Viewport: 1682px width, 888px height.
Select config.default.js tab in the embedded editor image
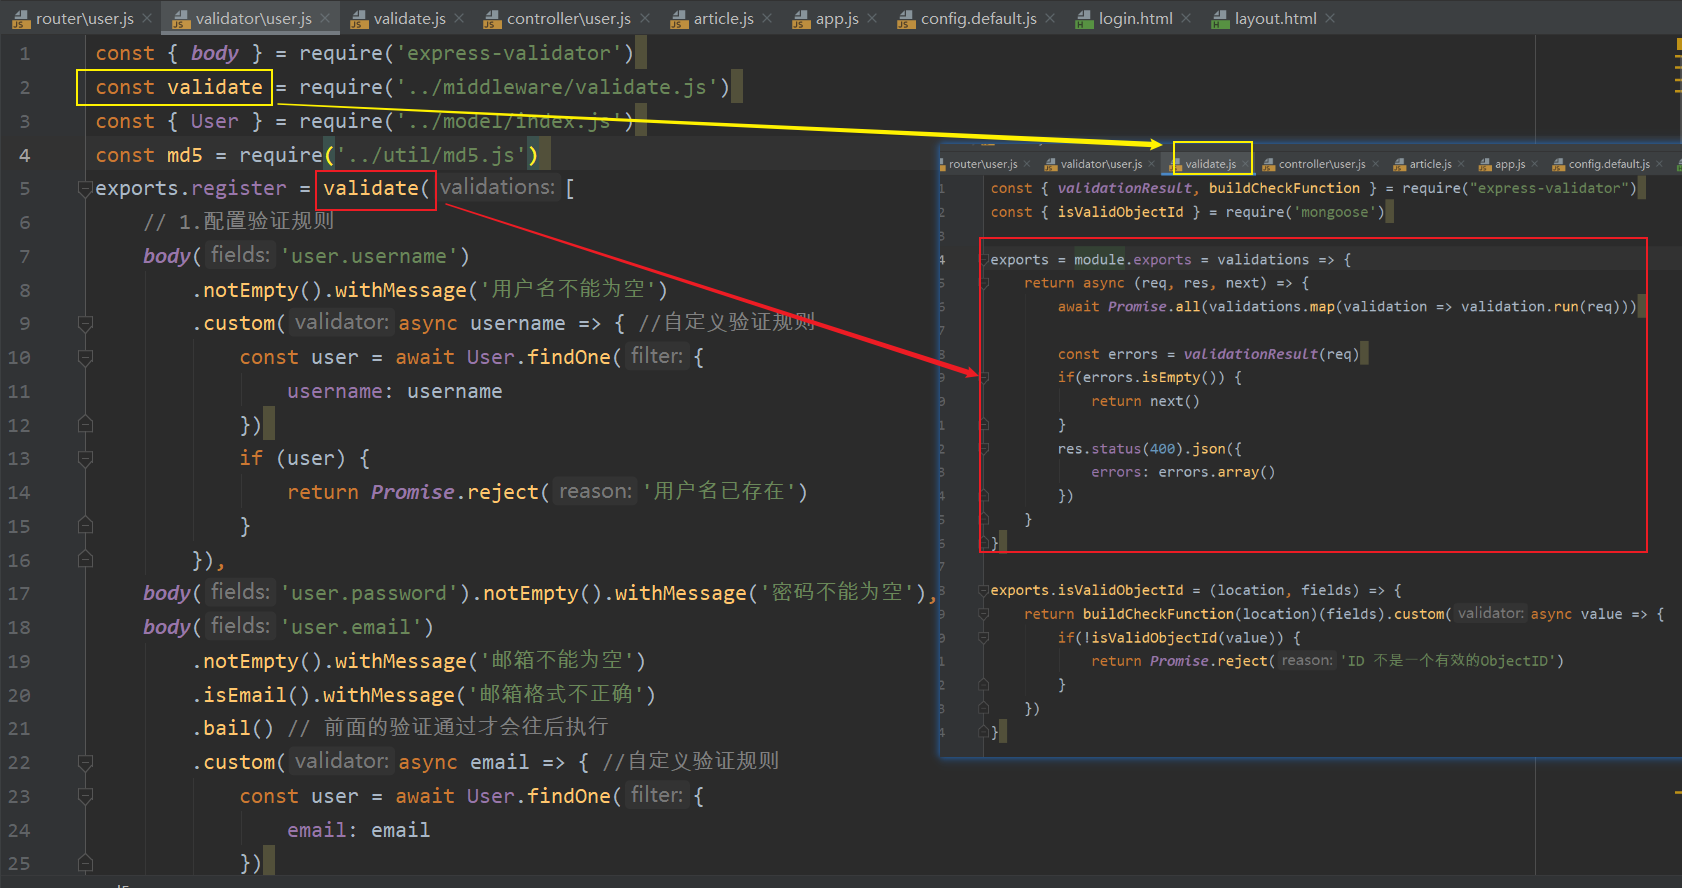[1609, 164]
